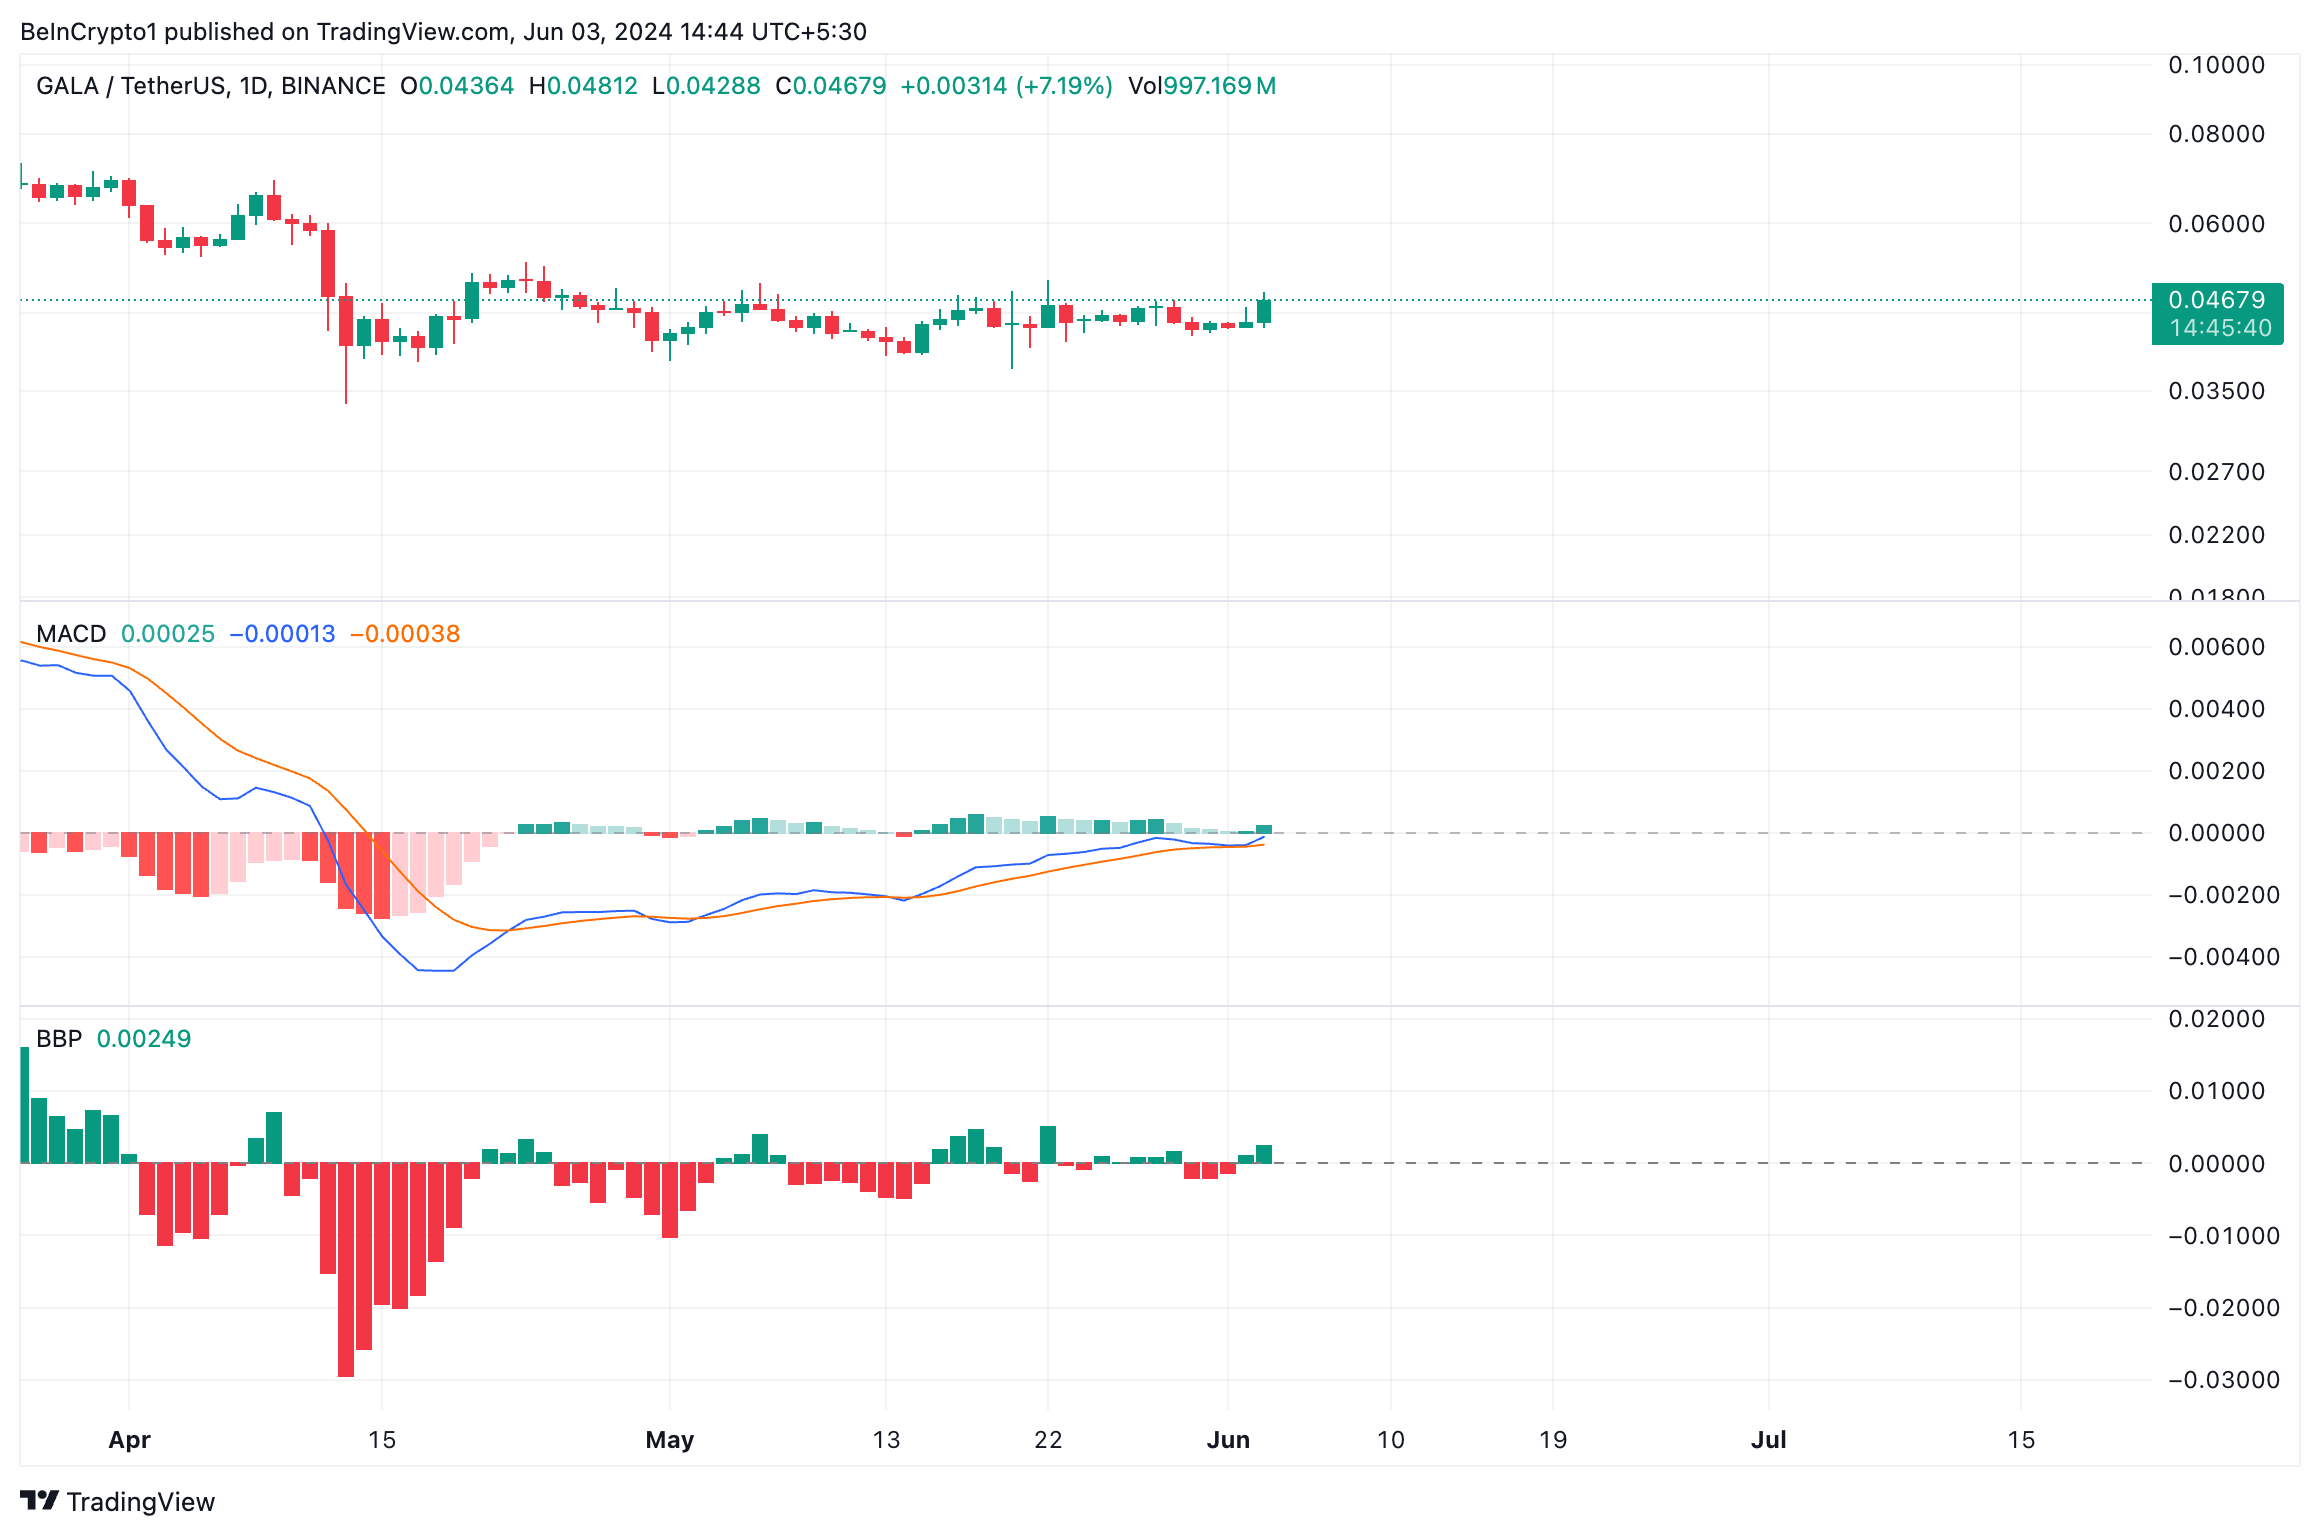This screenshot has width=2320, height=1536.
Task: Click the Jun label on time axis
Action: pos(1228,1440)
